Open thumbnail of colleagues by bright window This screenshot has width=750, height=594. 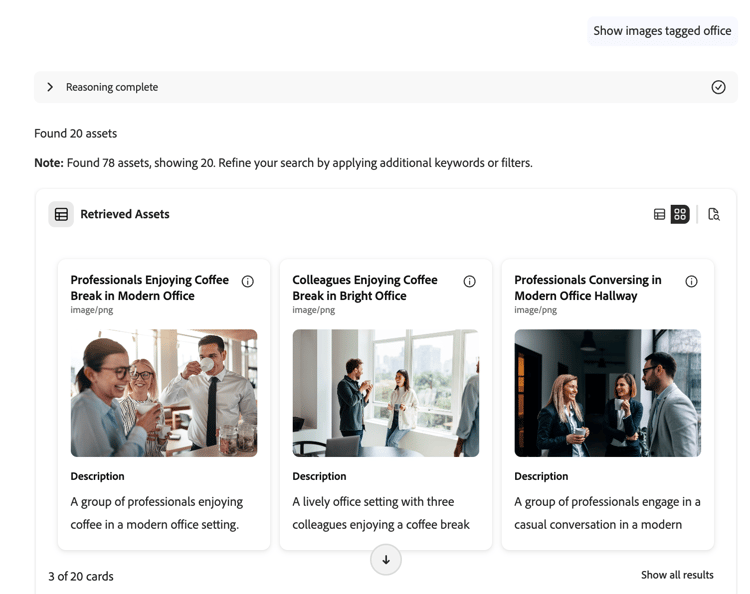[x=386, y=393]
